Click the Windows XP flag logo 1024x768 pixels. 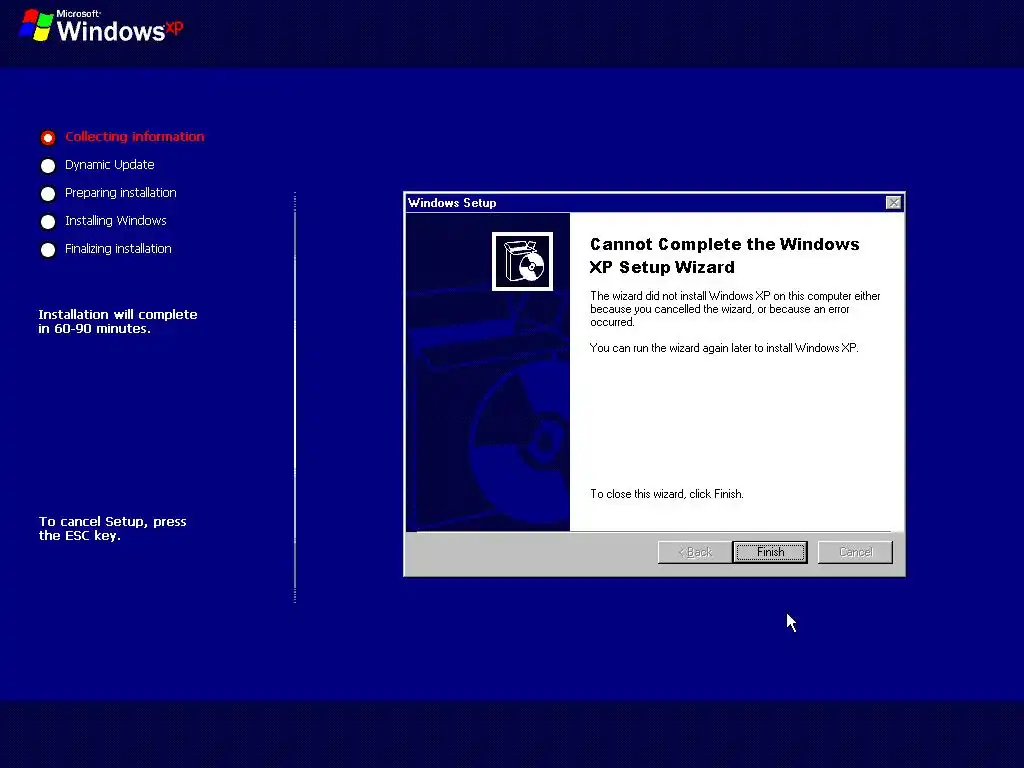(37, 25)
